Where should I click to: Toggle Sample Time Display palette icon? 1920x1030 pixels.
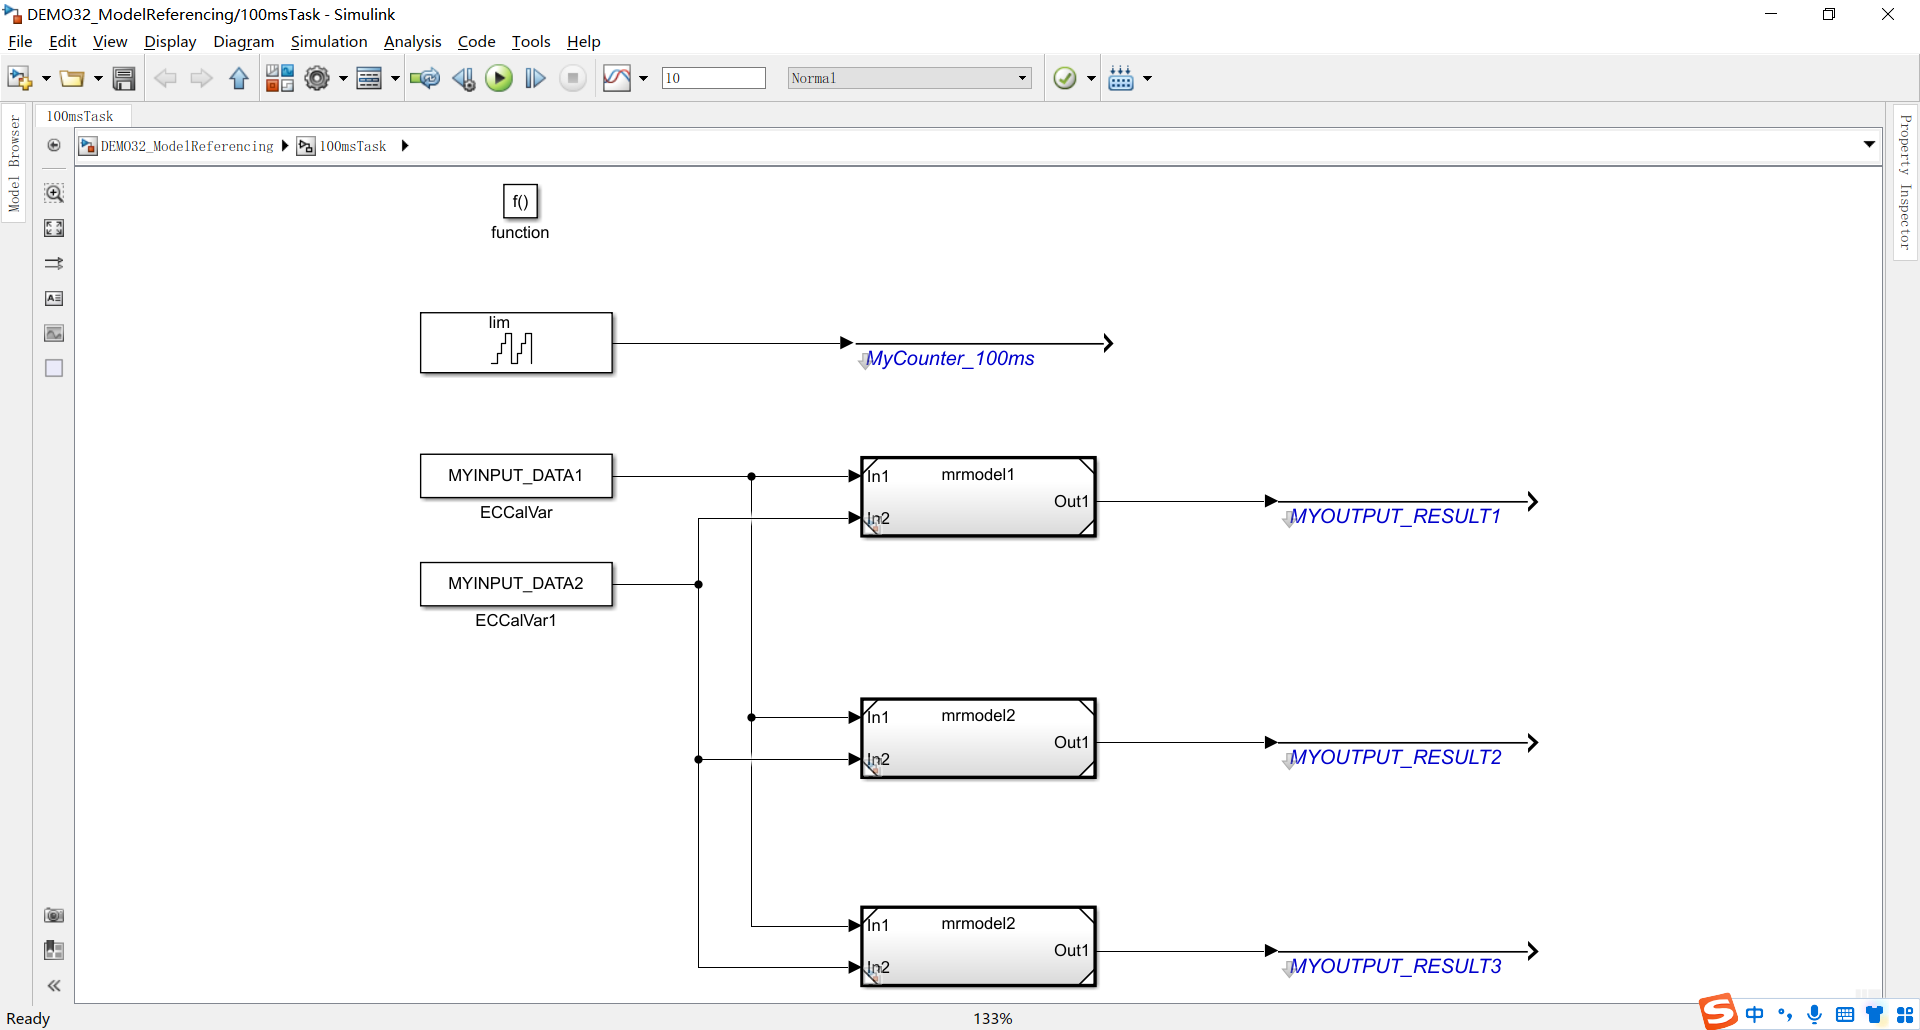point(54,263)
